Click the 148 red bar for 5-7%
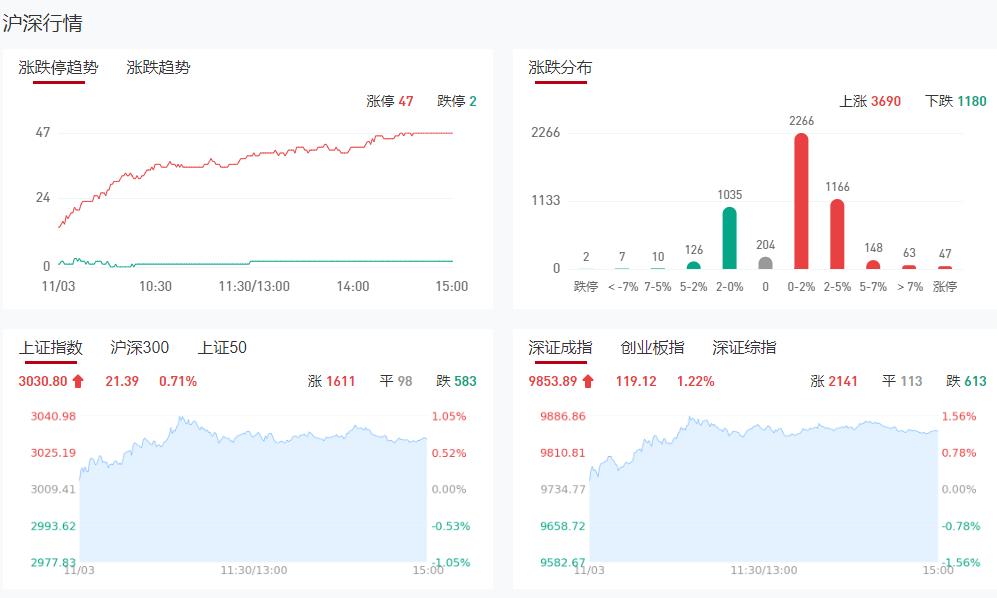The height and width of the screenshot is (598, 997). 874,265
